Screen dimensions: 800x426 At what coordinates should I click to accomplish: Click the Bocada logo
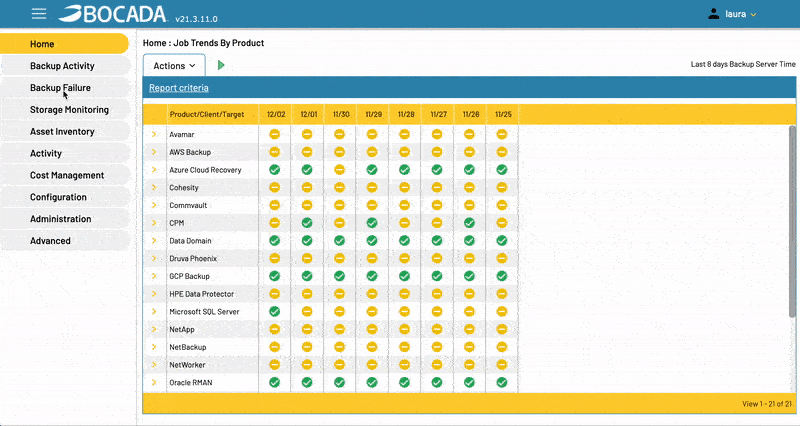[112, 14]
